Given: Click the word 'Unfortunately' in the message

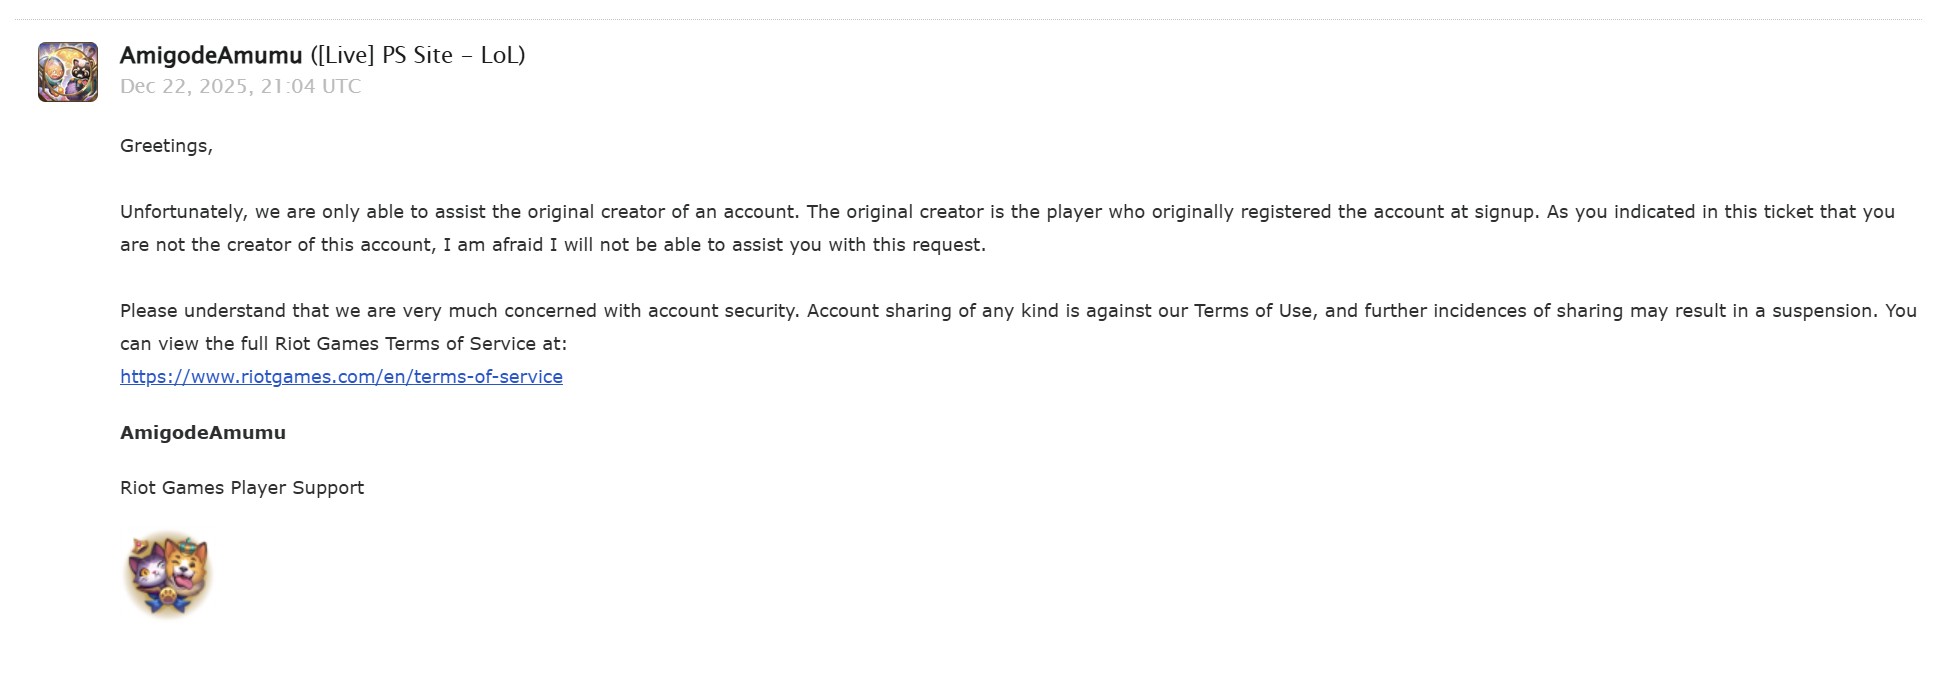Looking at the screenshot, I should [x=182, y=212].
